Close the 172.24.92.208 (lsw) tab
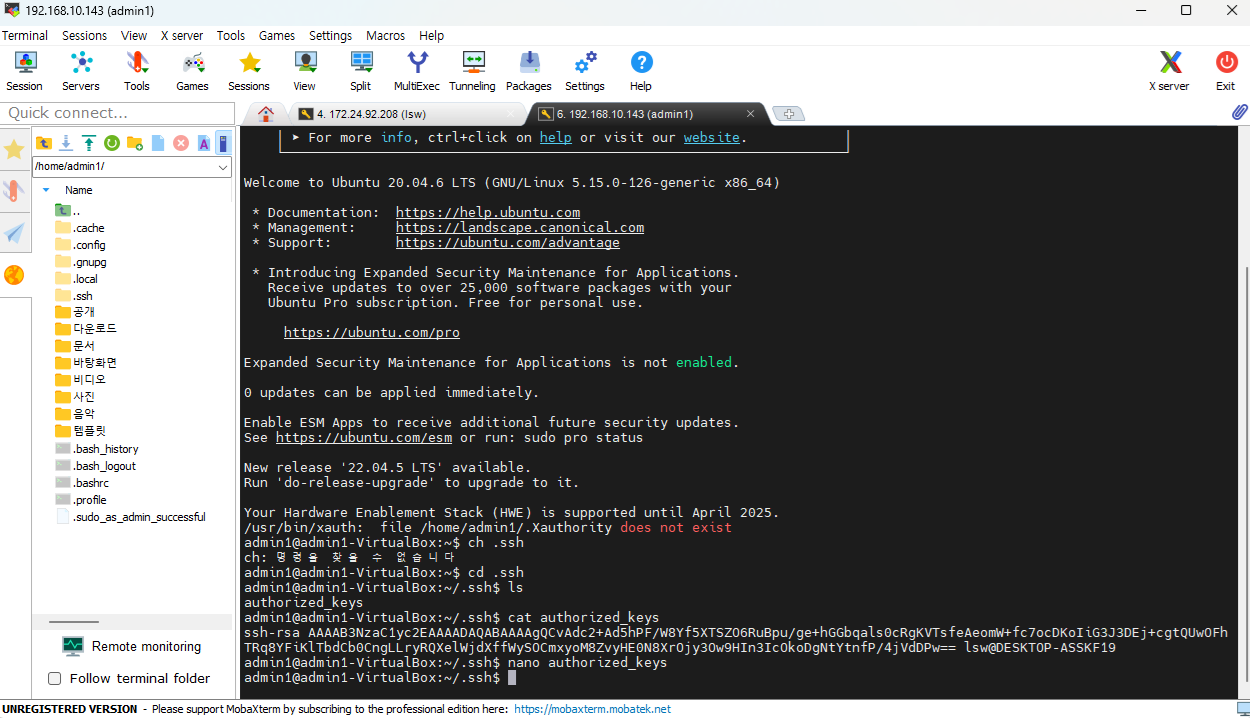The image size is (1250, 718). (x=510, y=114)
